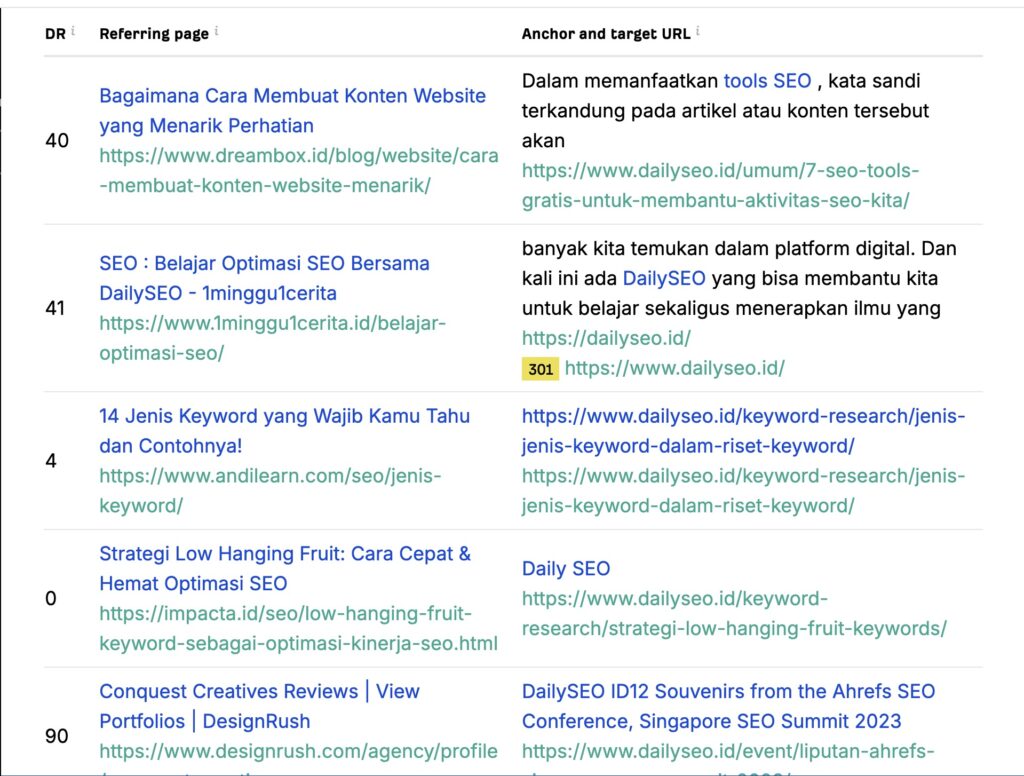1024x776 pixels.
Task: Open 'Strategi Low Hanging Fruit' page title
Action: (285, 568)
